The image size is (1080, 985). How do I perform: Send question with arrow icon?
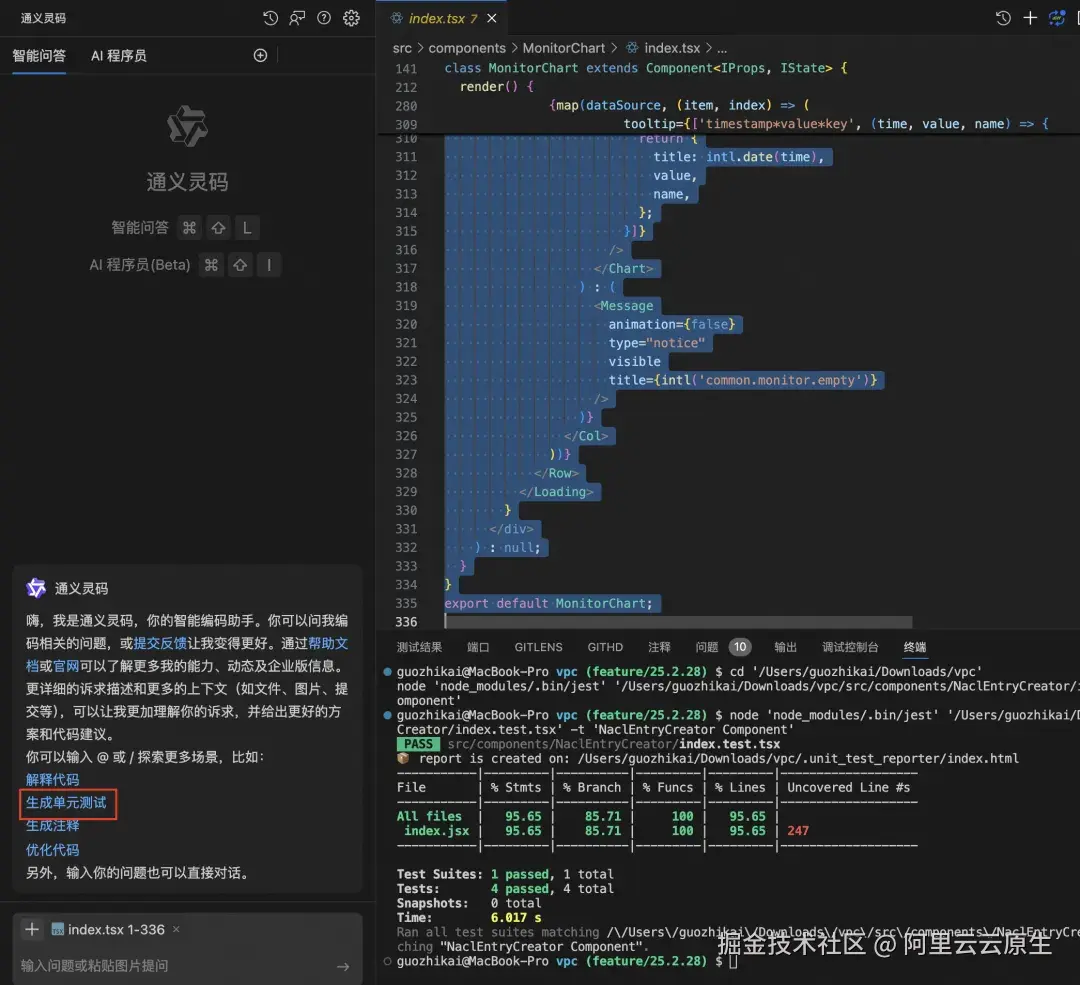click(343, 966)
